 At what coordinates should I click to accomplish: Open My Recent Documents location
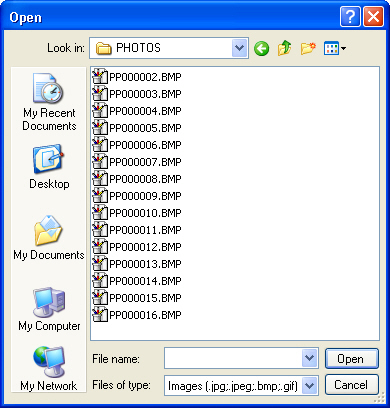[49, 102]
